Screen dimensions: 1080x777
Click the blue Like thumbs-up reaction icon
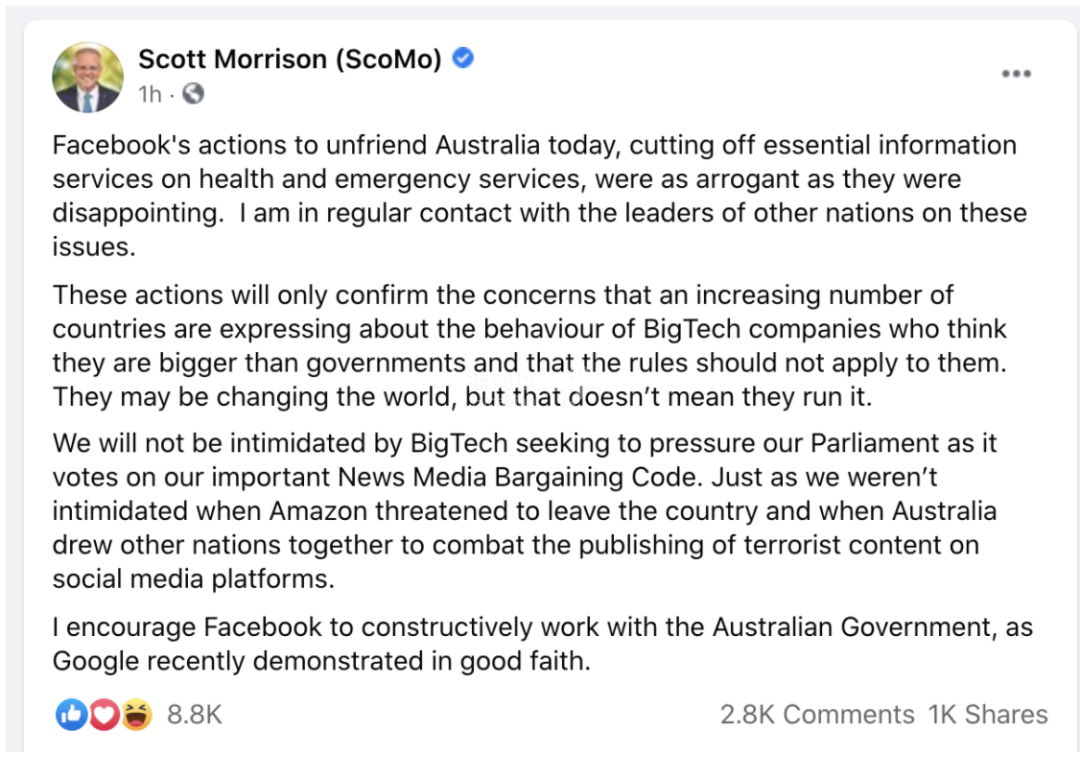pos(71,714)
